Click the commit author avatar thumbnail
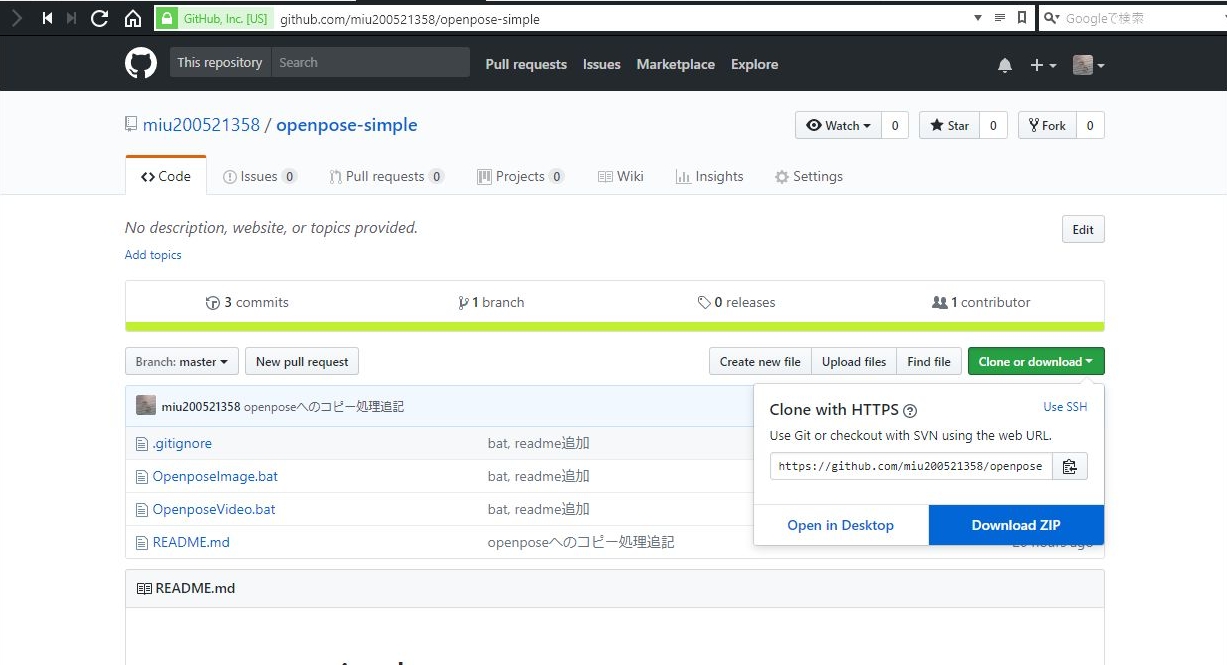This screenshot has height=665, width=1227. (146, 406)
